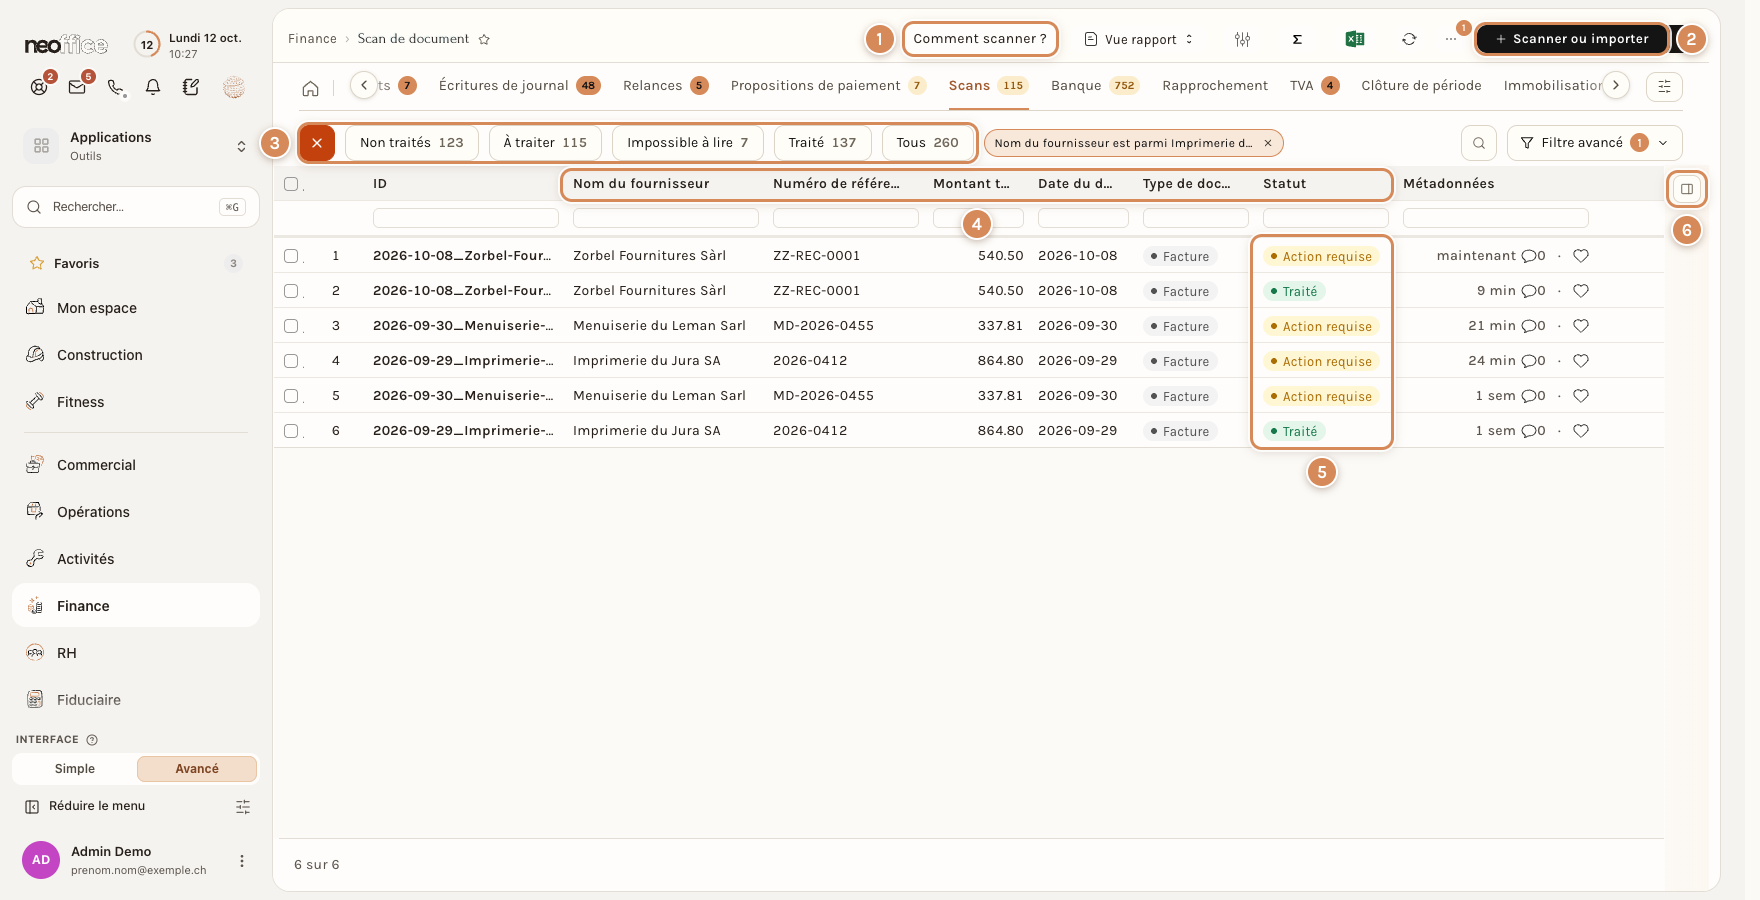
Task: Go to Propositions de paiement tab
Action: pyautogui.click(x=828, y=86)
